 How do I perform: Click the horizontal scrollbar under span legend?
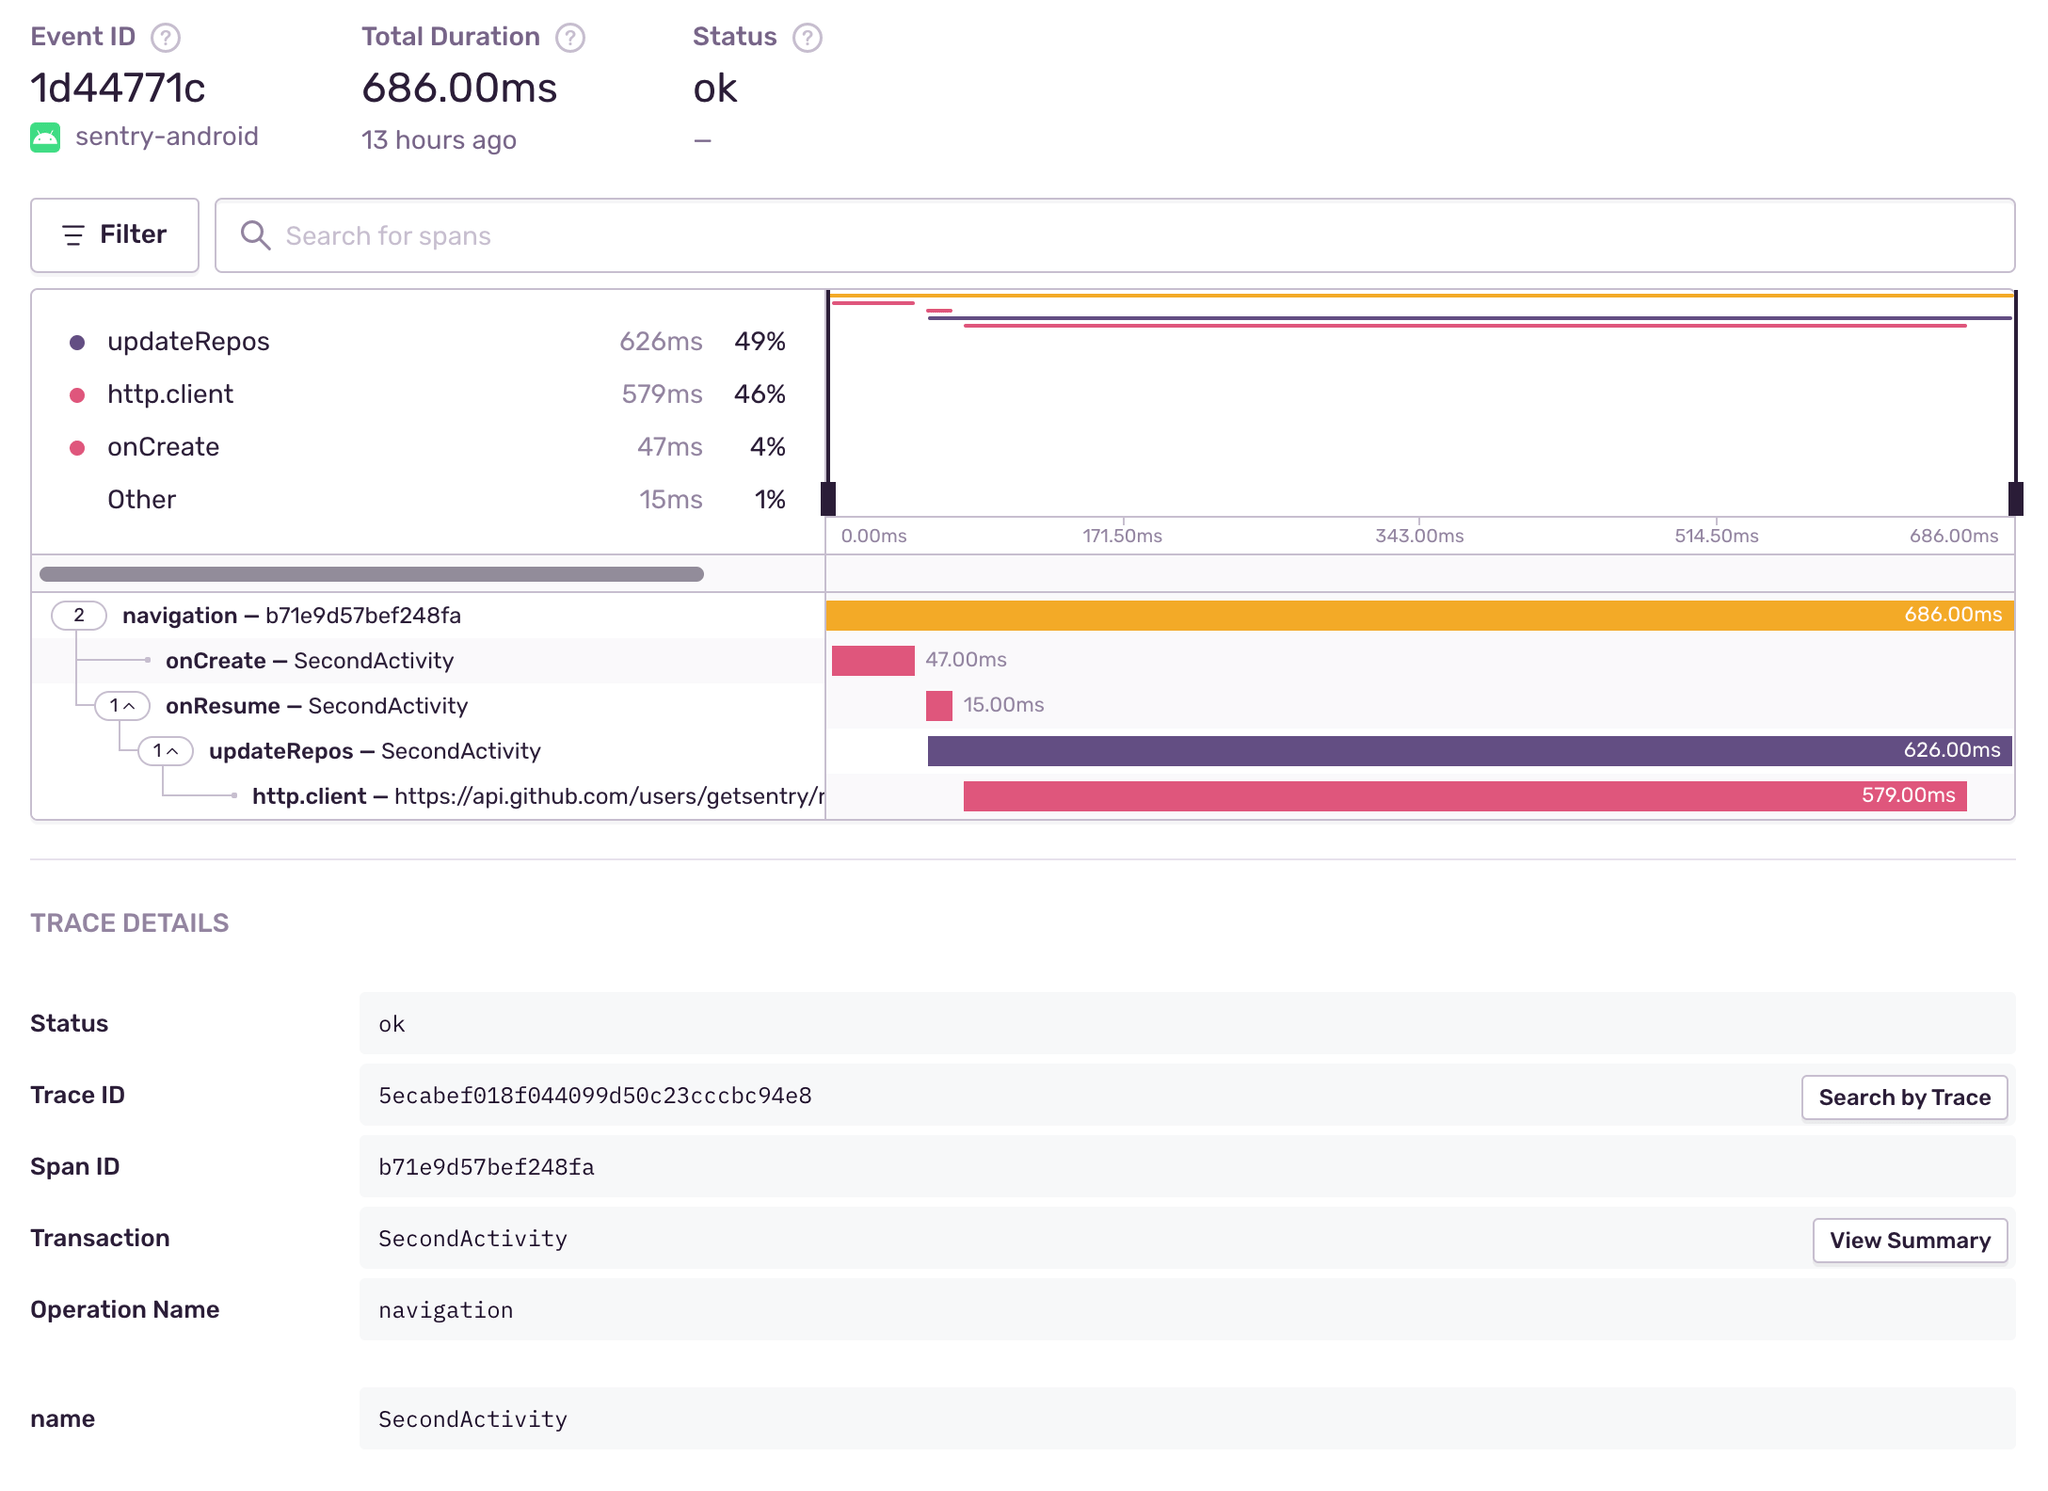[x=371, y=574]
